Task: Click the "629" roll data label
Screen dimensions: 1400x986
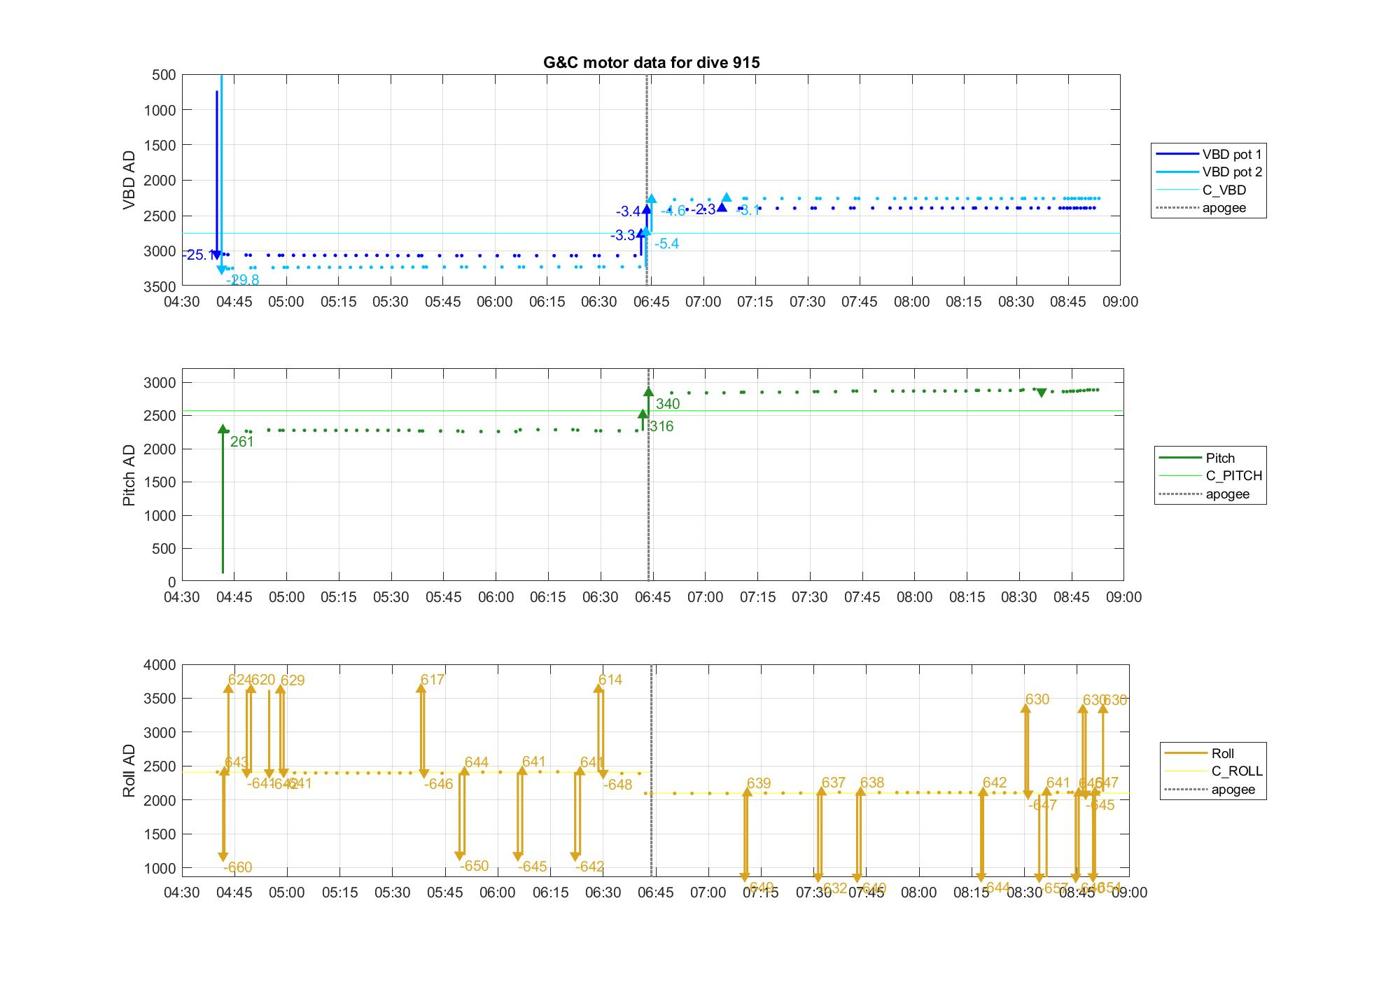Action: 292,680
